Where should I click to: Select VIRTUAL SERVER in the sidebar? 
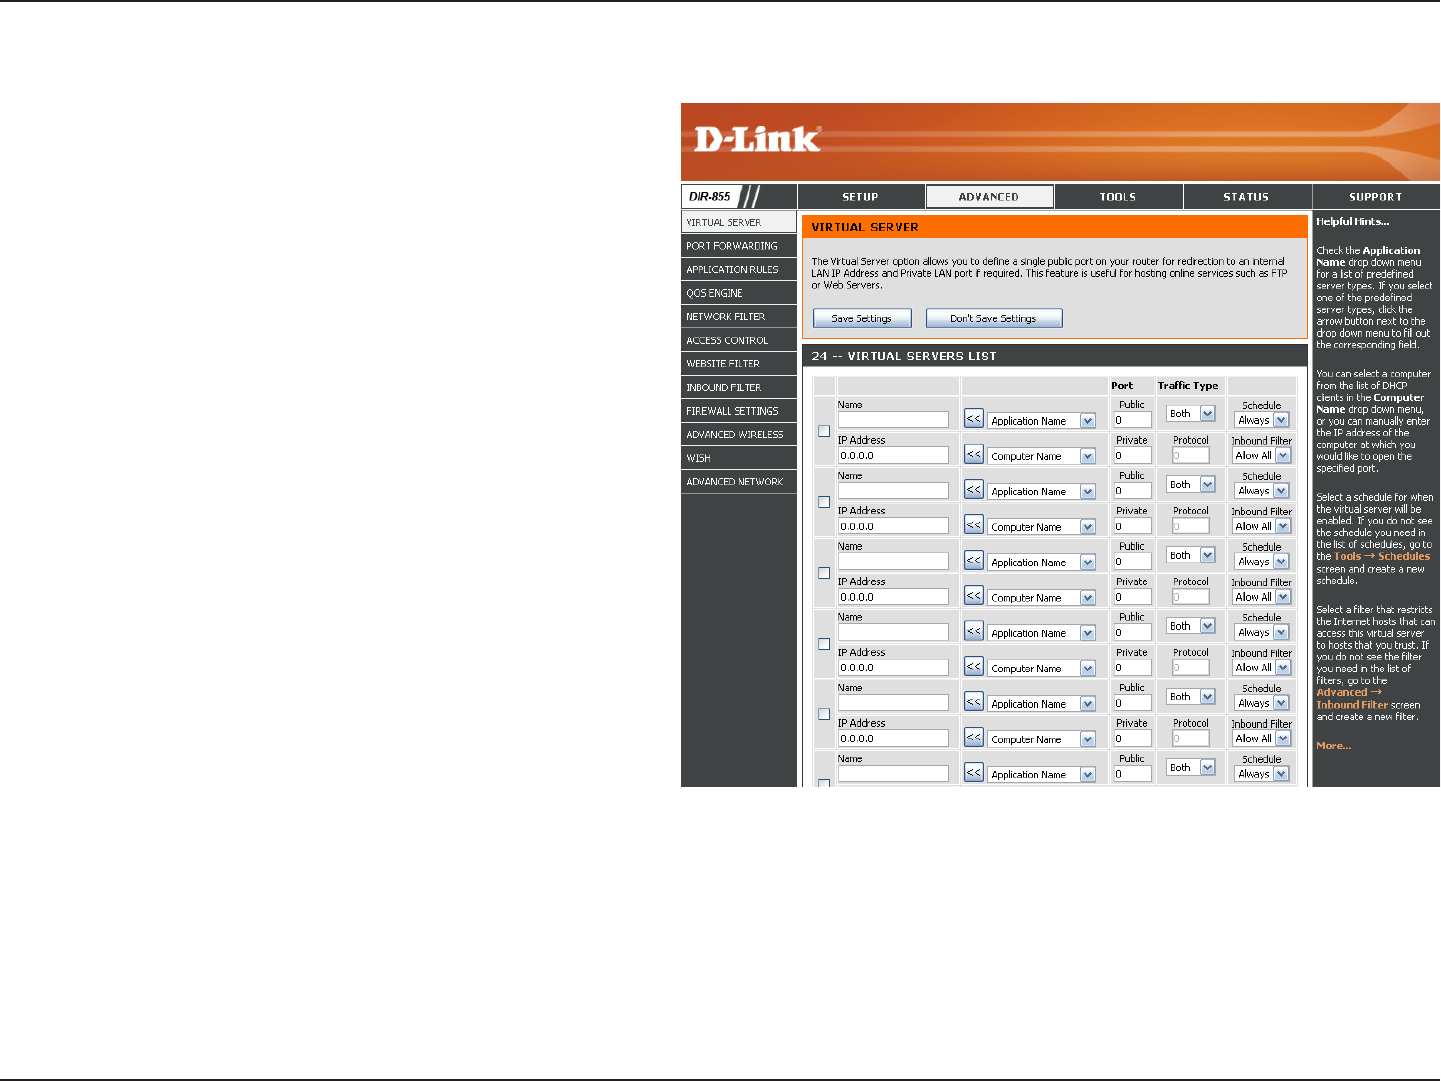739,222
